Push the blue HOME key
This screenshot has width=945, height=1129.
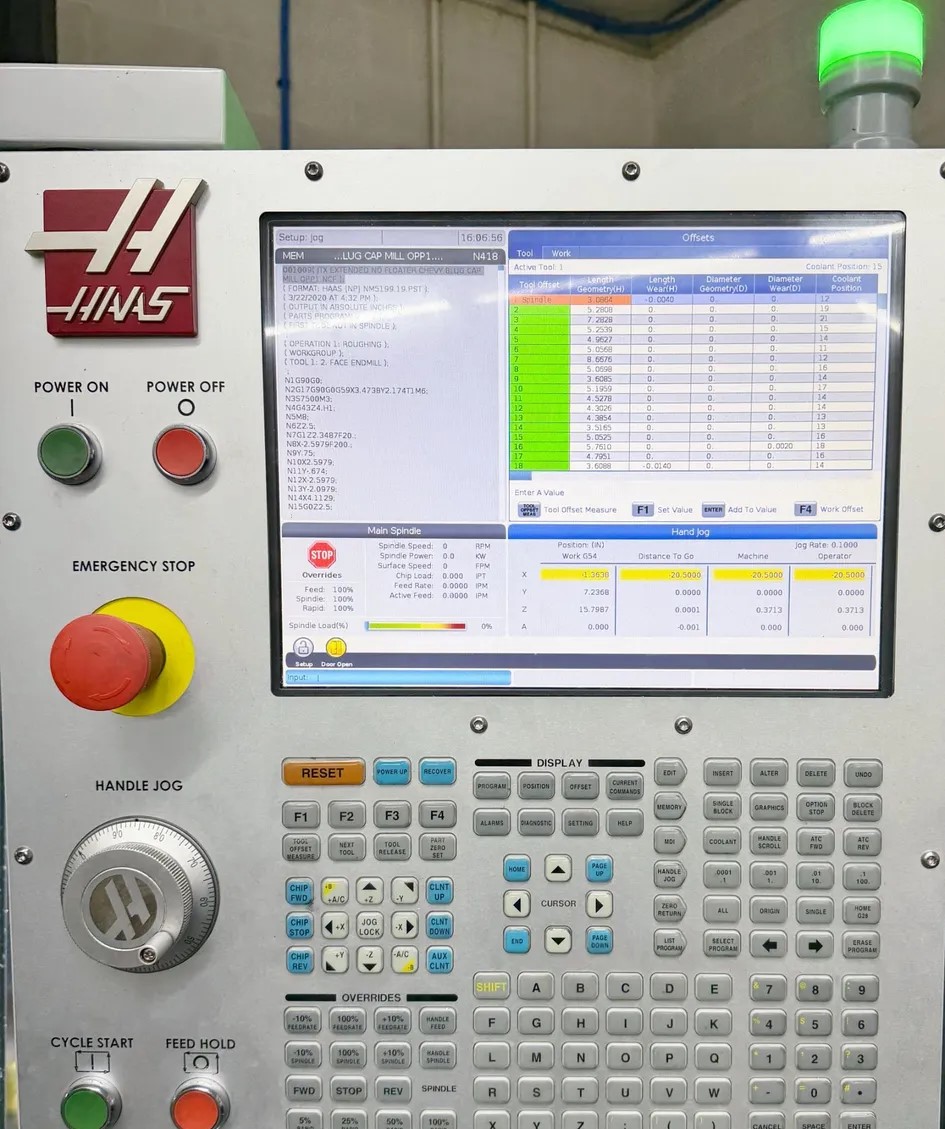(516, 868)
